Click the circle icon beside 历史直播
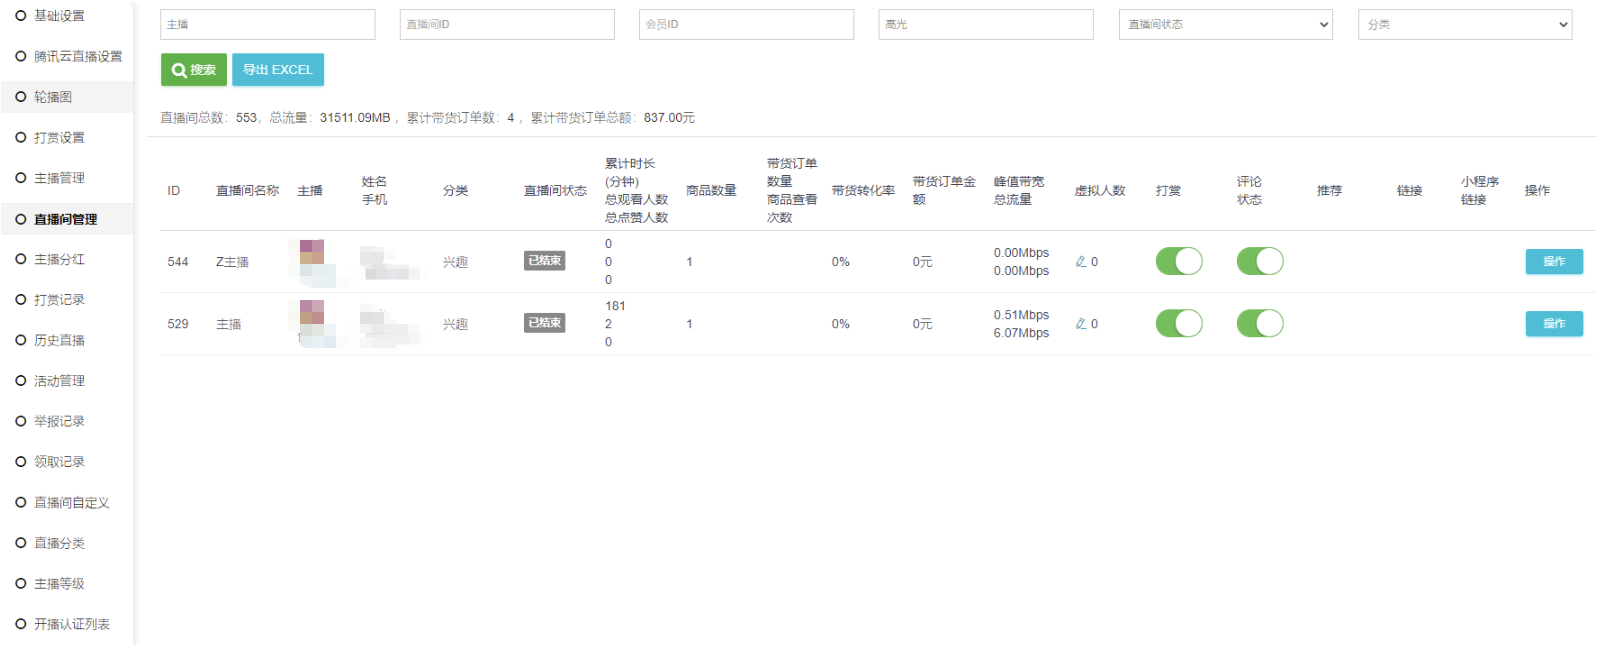This screenshot has height=645, width=1598. pyautogui.click(x=21, y=340)
